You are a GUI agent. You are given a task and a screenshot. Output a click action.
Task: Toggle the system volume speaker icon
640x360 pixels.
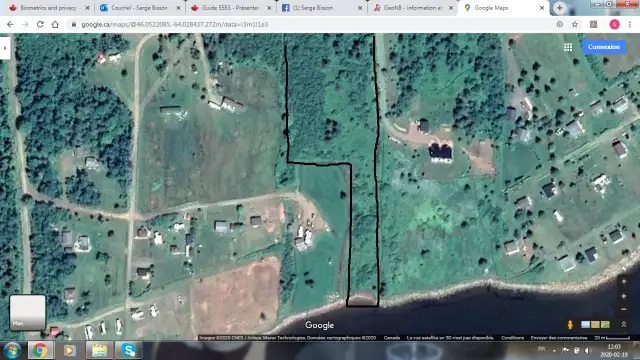[x=588, y=350]
